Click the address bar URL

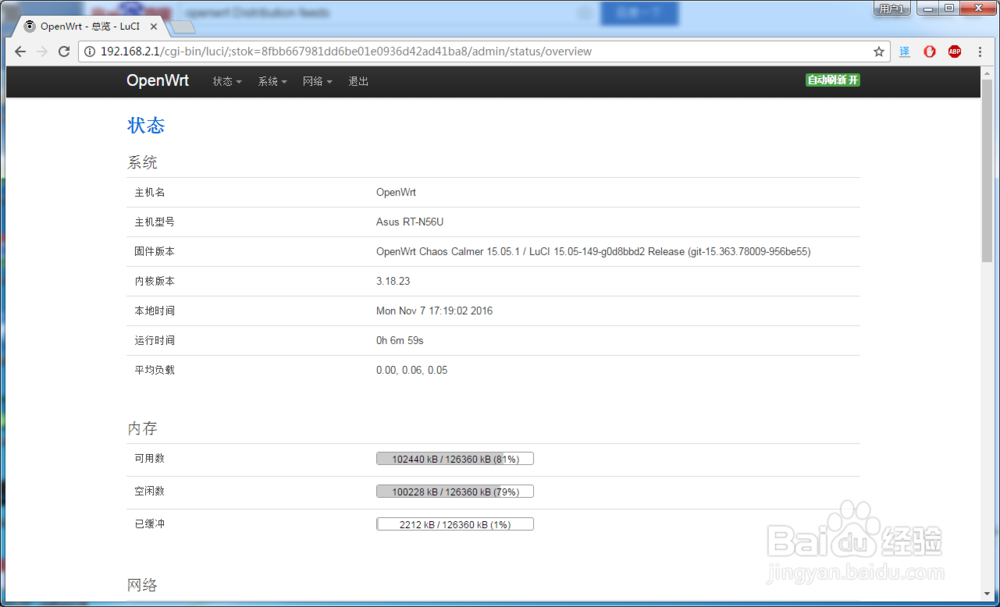coord(485,52)
